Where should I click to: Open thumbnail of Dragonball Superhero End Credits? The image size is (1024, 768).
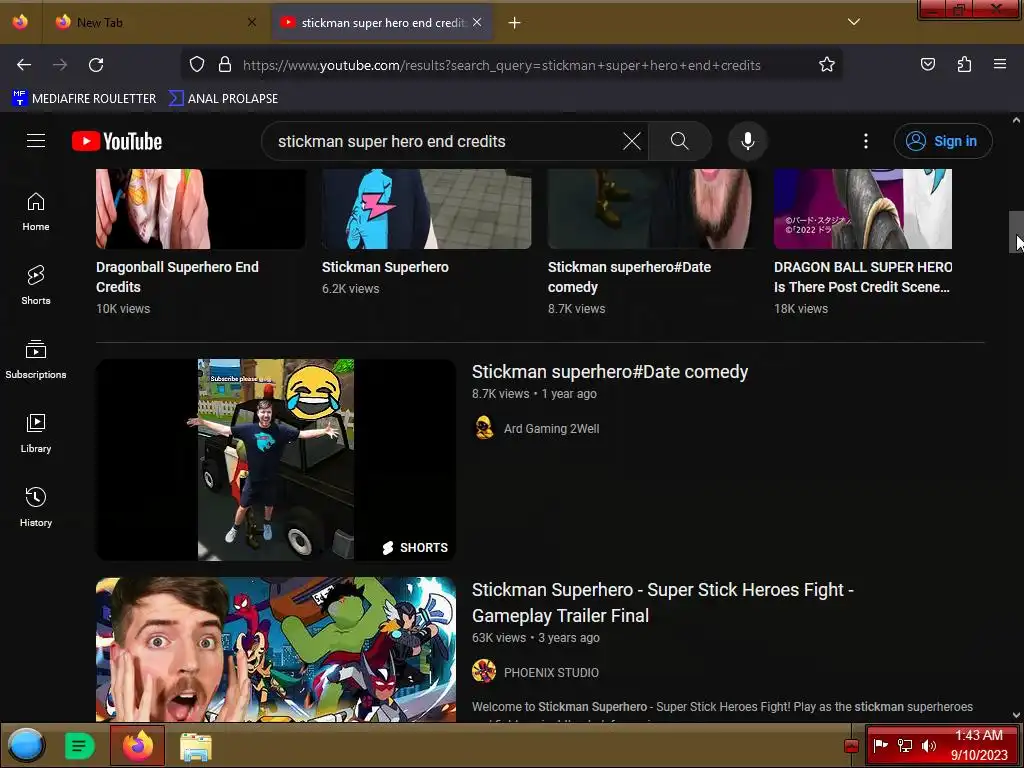coord(200,209)
